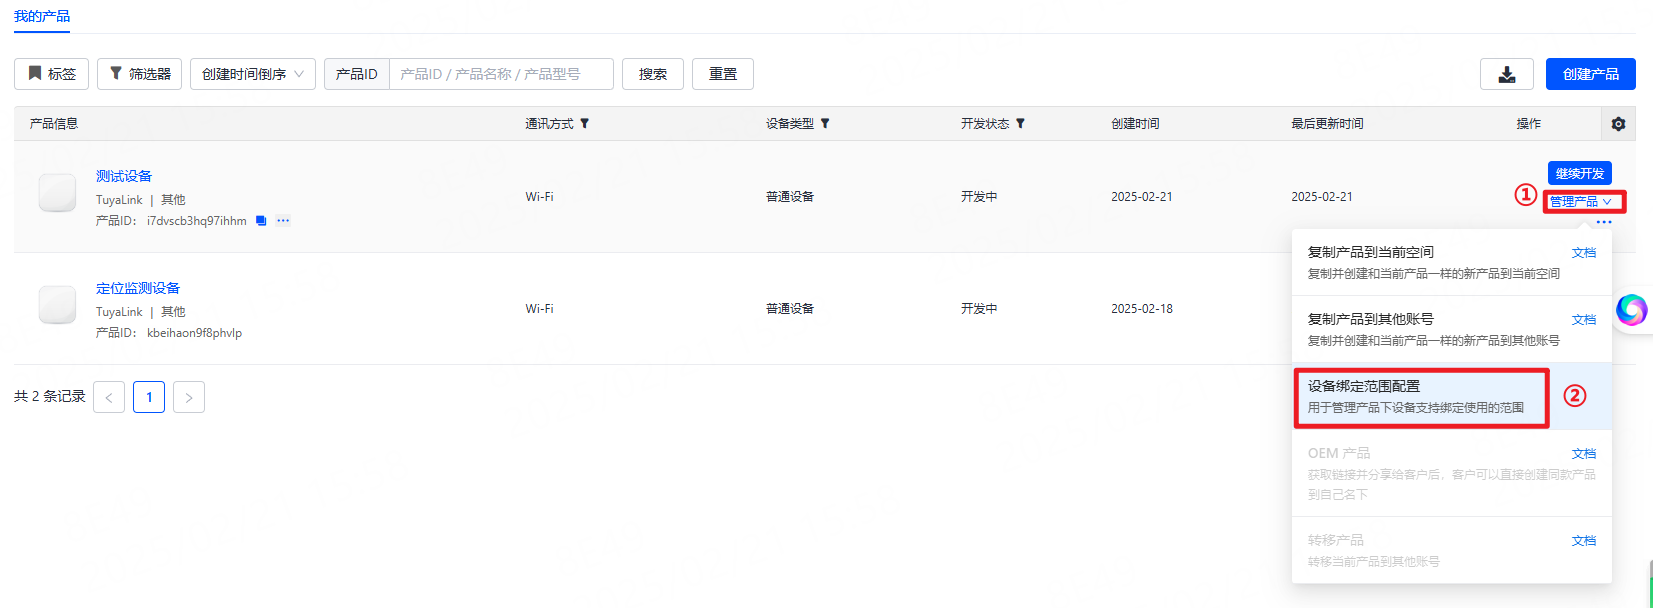Click the 创建时间 column header
This screenshot has width=1653, height=608.
pos(1135,124)
